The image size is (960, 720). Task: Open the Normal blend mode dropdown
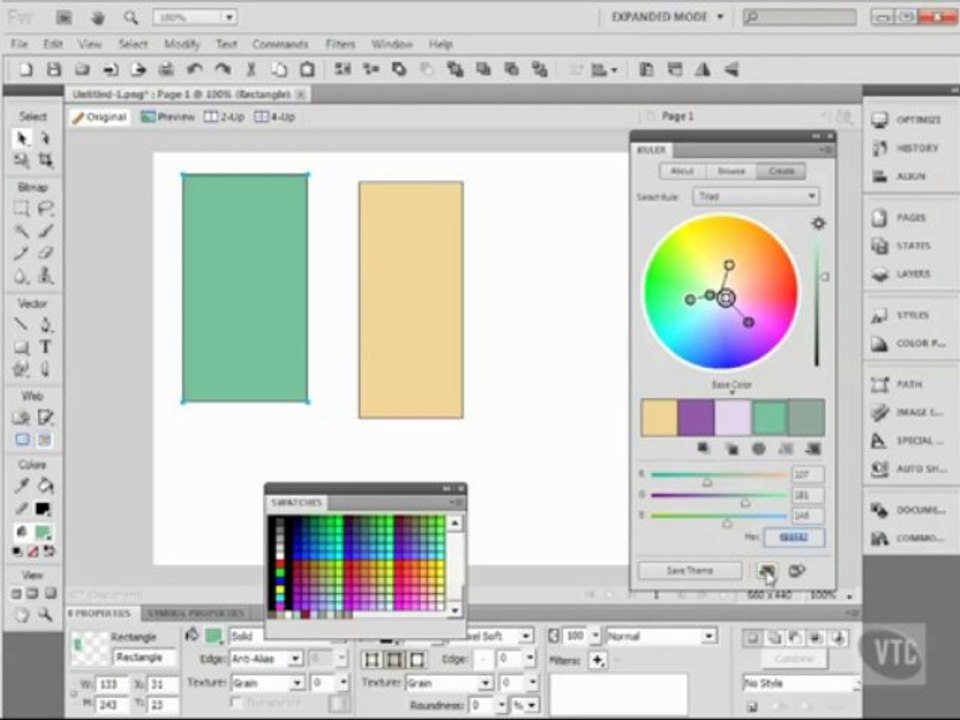(661, 636)
